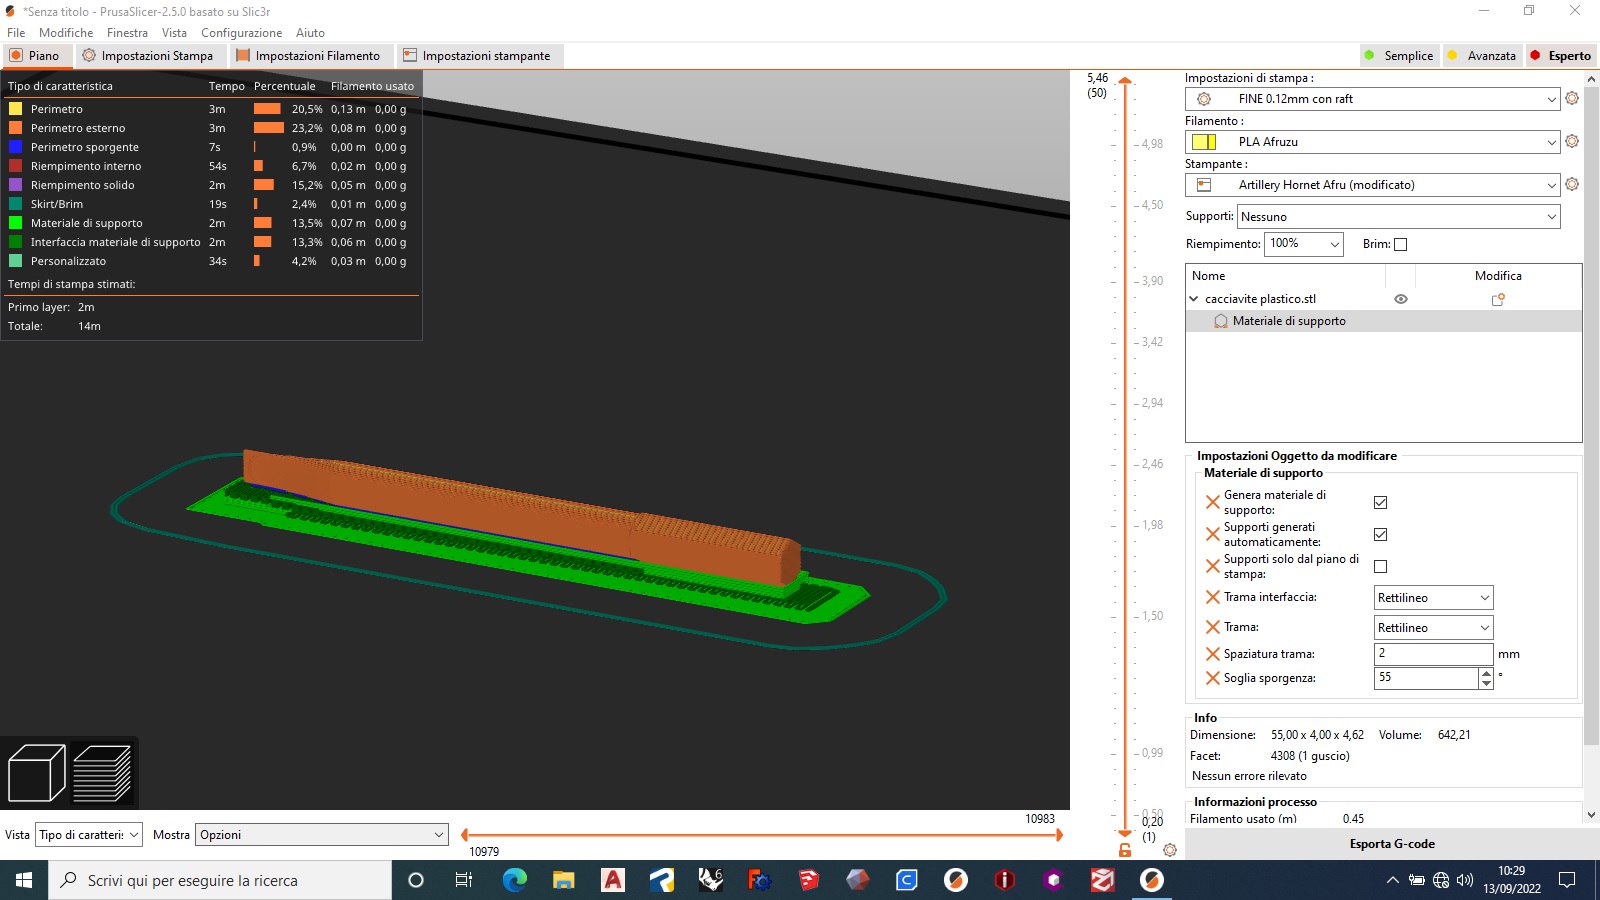This screenshot has width=1600, height=900.
Task: Click the vertical slider upper thumb arrow
Action: pos(1125,80)
